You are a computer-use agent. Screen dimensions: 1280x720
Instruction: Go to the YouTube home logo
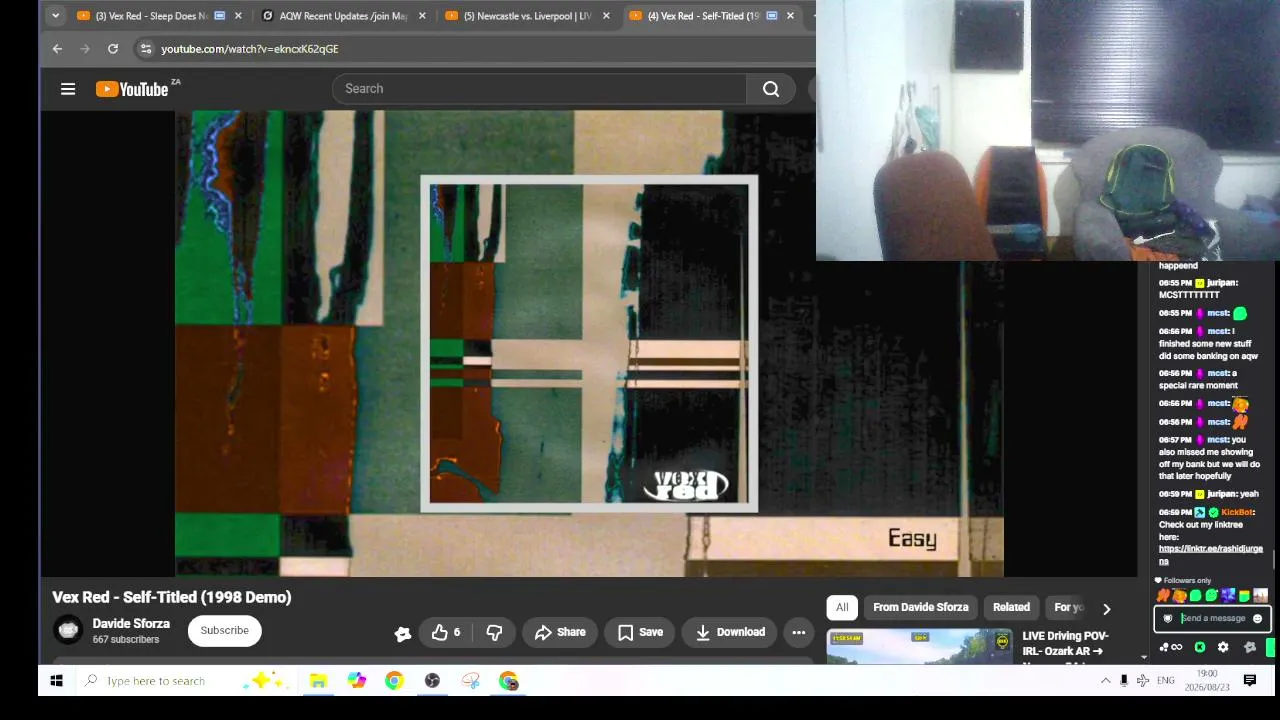point(132,89)
